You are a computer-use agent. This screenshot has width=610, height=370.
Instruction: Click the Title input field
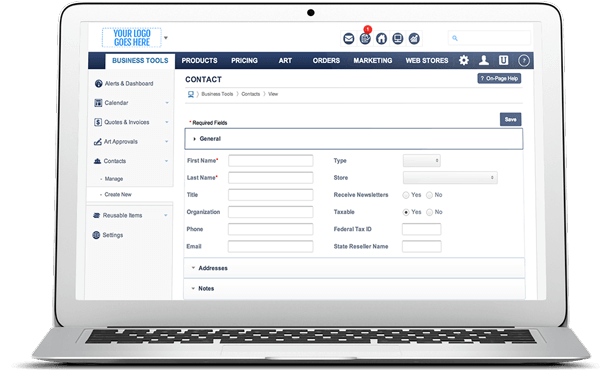[x=271, y=195]
